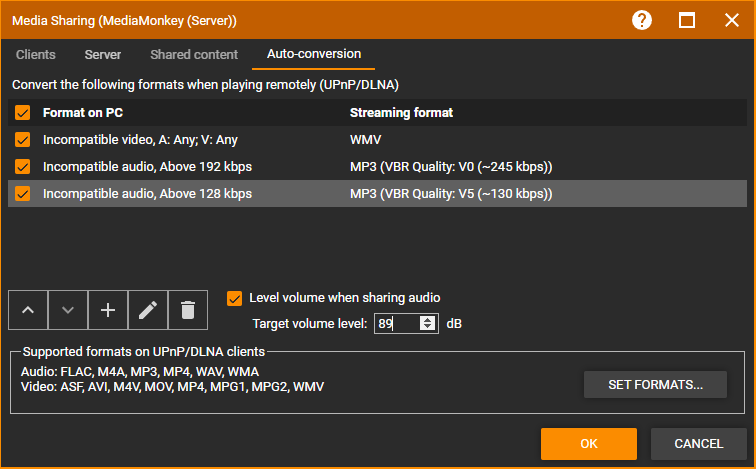Click the SET FORMATS... button
This screenshot has height=469, width=756.
(655, 385)
